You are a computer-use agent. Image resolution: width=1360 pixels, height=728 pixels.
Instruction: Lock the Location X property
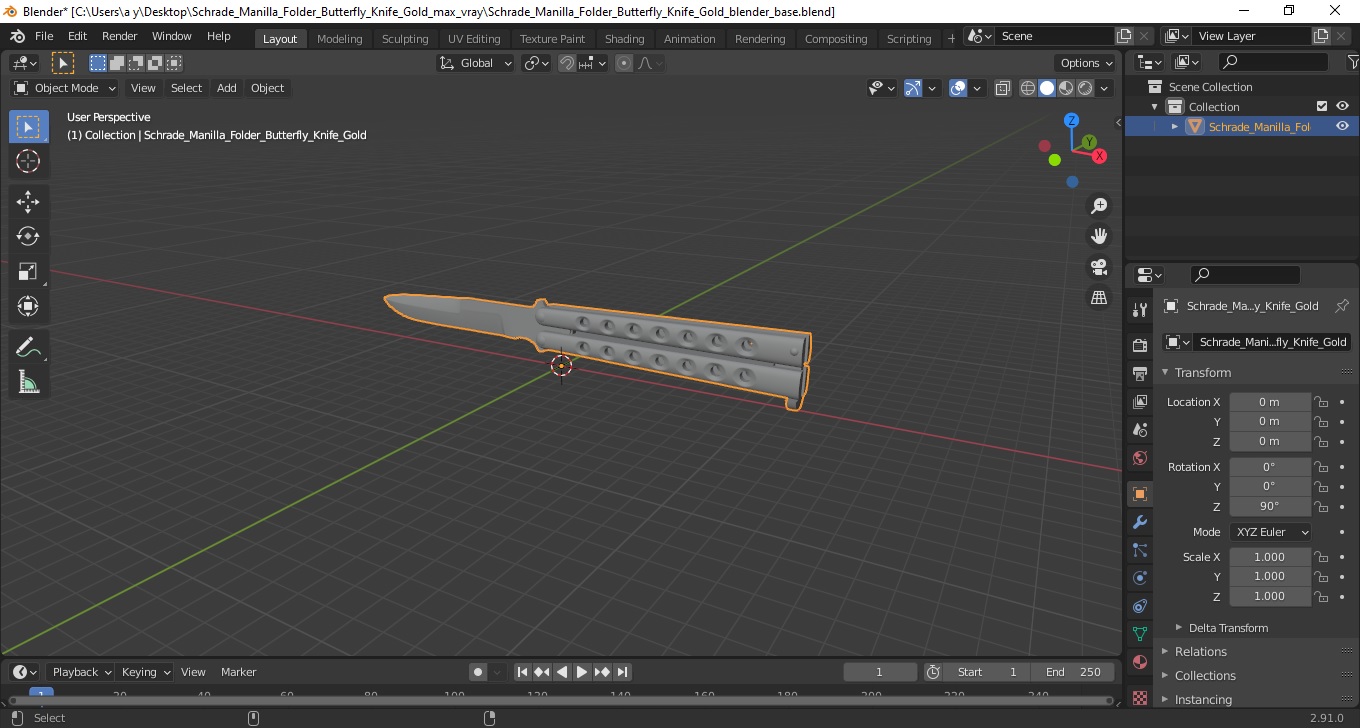(x=1321, y=402)
